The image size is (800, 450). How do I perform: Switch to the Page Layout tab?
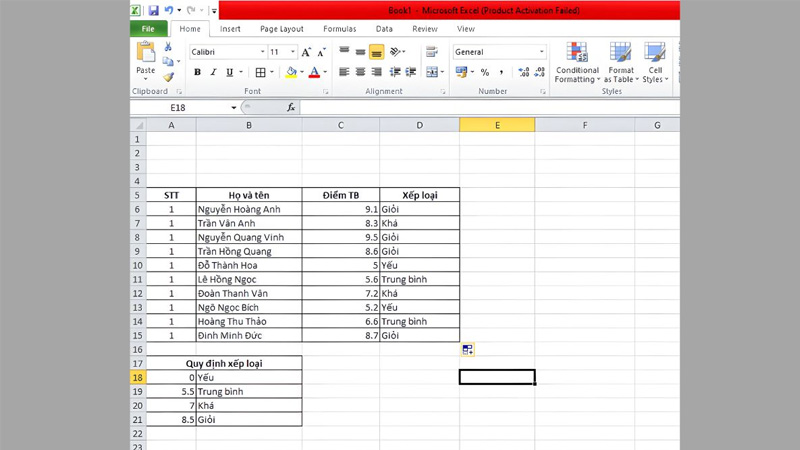(282, 29)
